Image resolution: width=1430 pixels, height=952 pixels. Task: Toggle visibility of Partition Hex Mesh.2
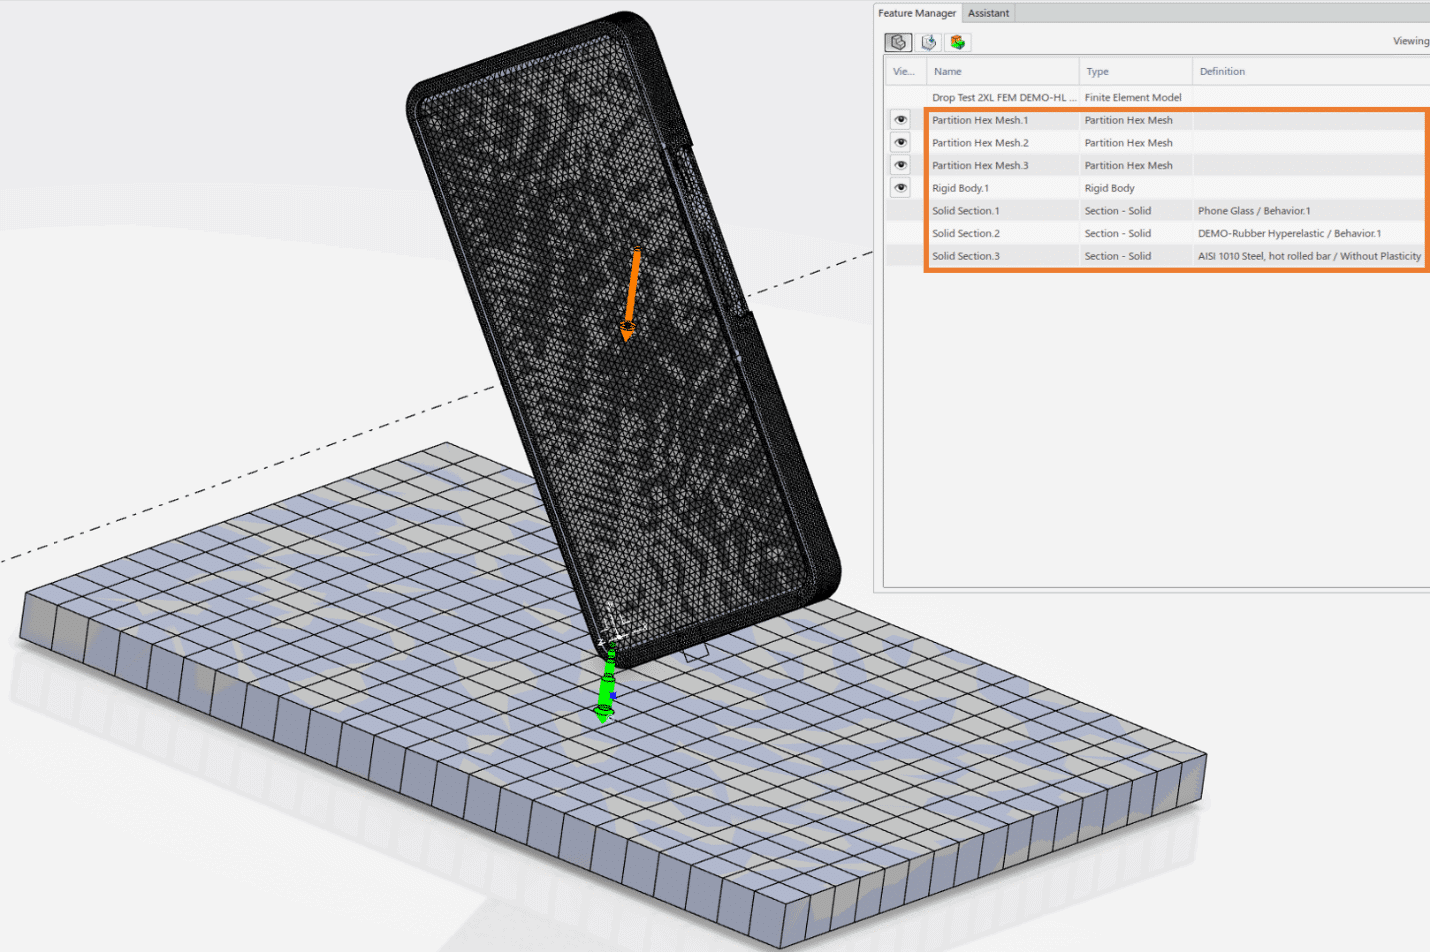tap(901, 143)
